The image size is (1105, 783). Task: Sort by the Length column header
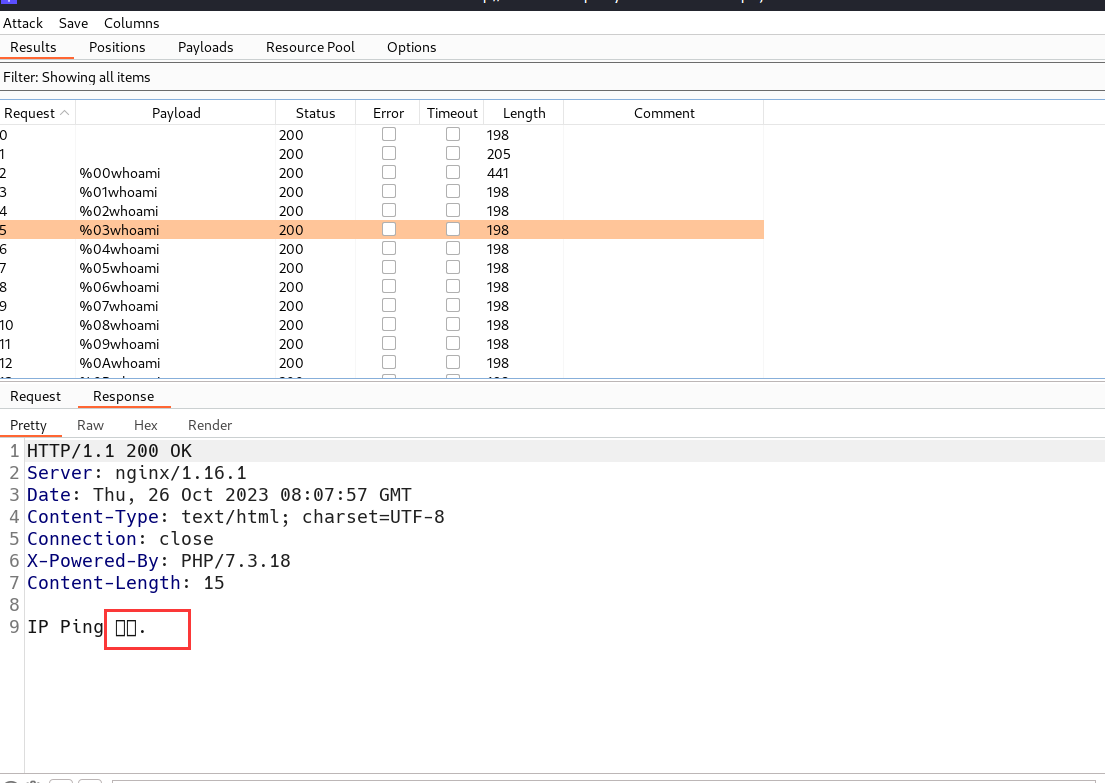click(524, 113)
